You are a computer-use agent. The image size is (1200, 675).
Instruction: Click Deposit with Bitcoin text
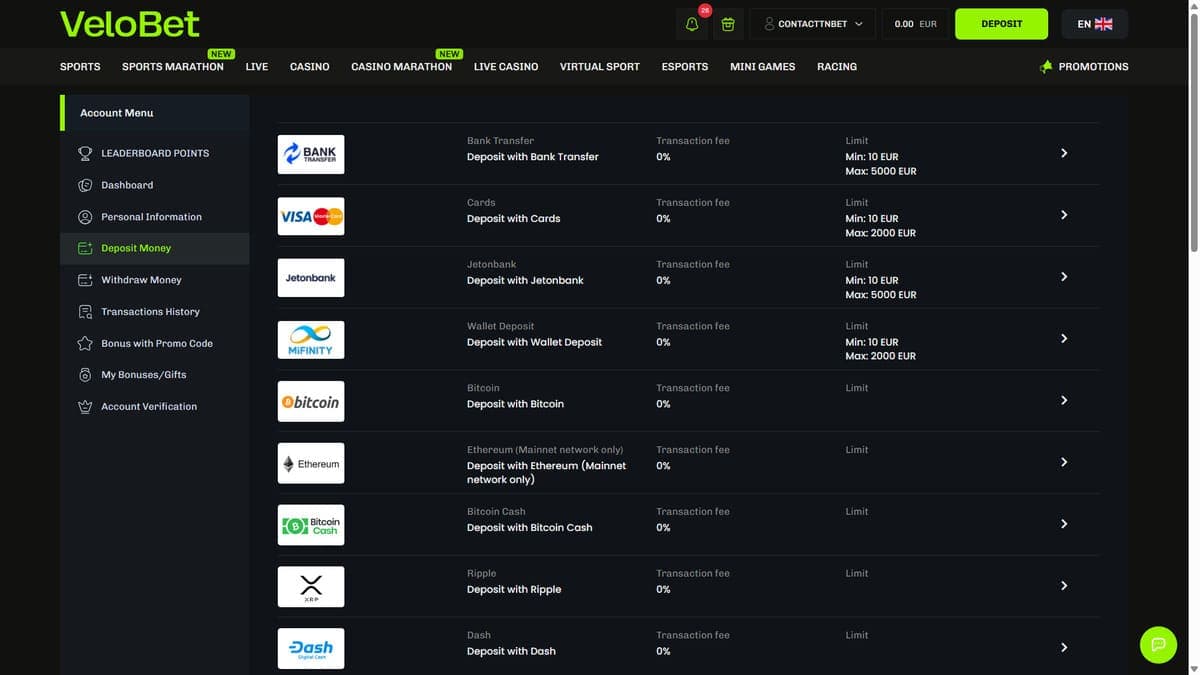tap(516, 404)
